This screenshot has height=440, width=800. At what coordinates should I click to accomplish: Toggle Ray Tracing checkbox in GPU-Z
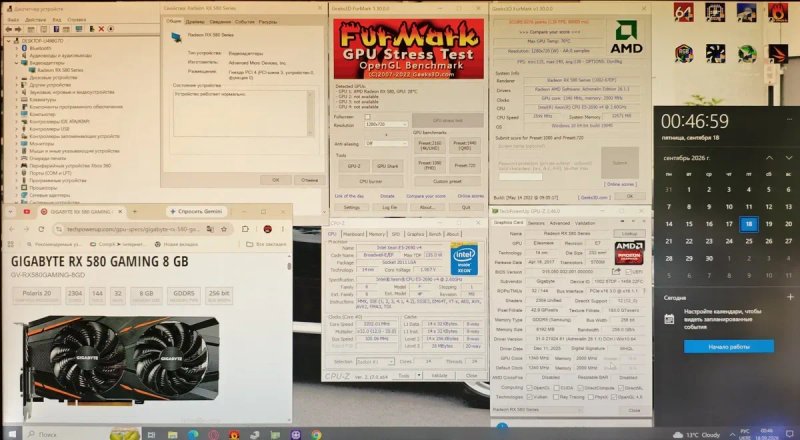pyautogui.click(x=556, y=397)
